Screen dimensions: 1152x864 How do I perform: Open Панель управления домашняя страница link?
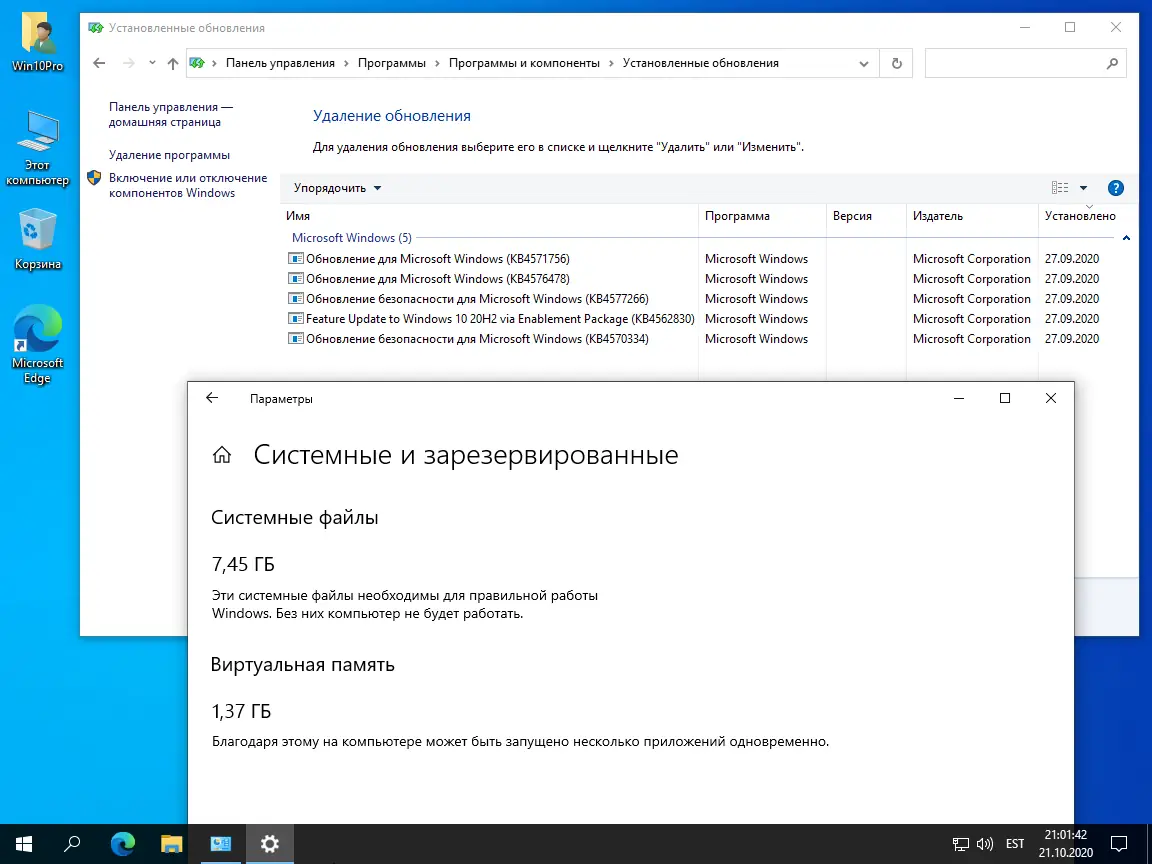point(170,115)
